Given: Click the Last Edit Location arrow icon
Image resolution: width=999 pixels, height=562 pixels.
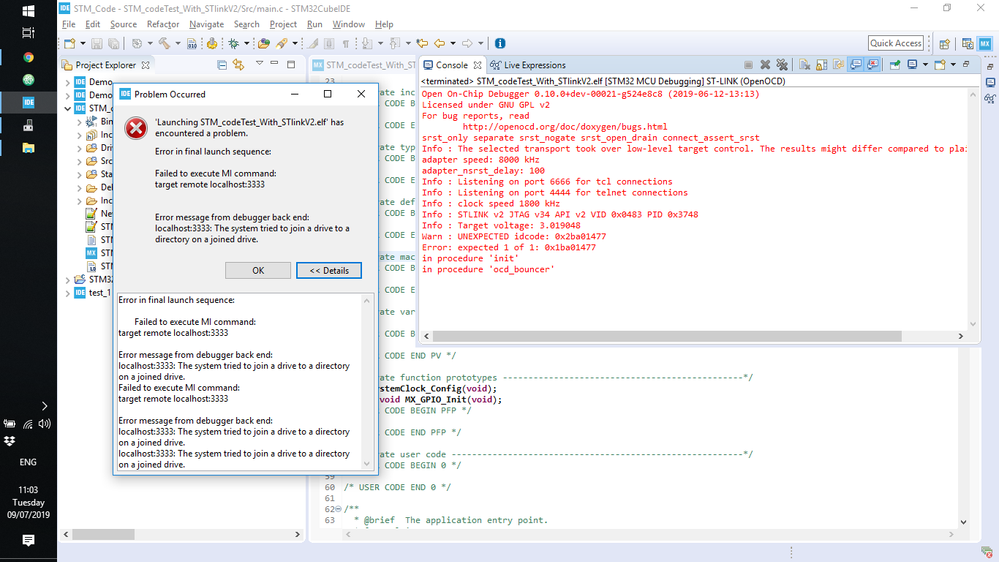Looking at the screenshot, I should point(422,43).
